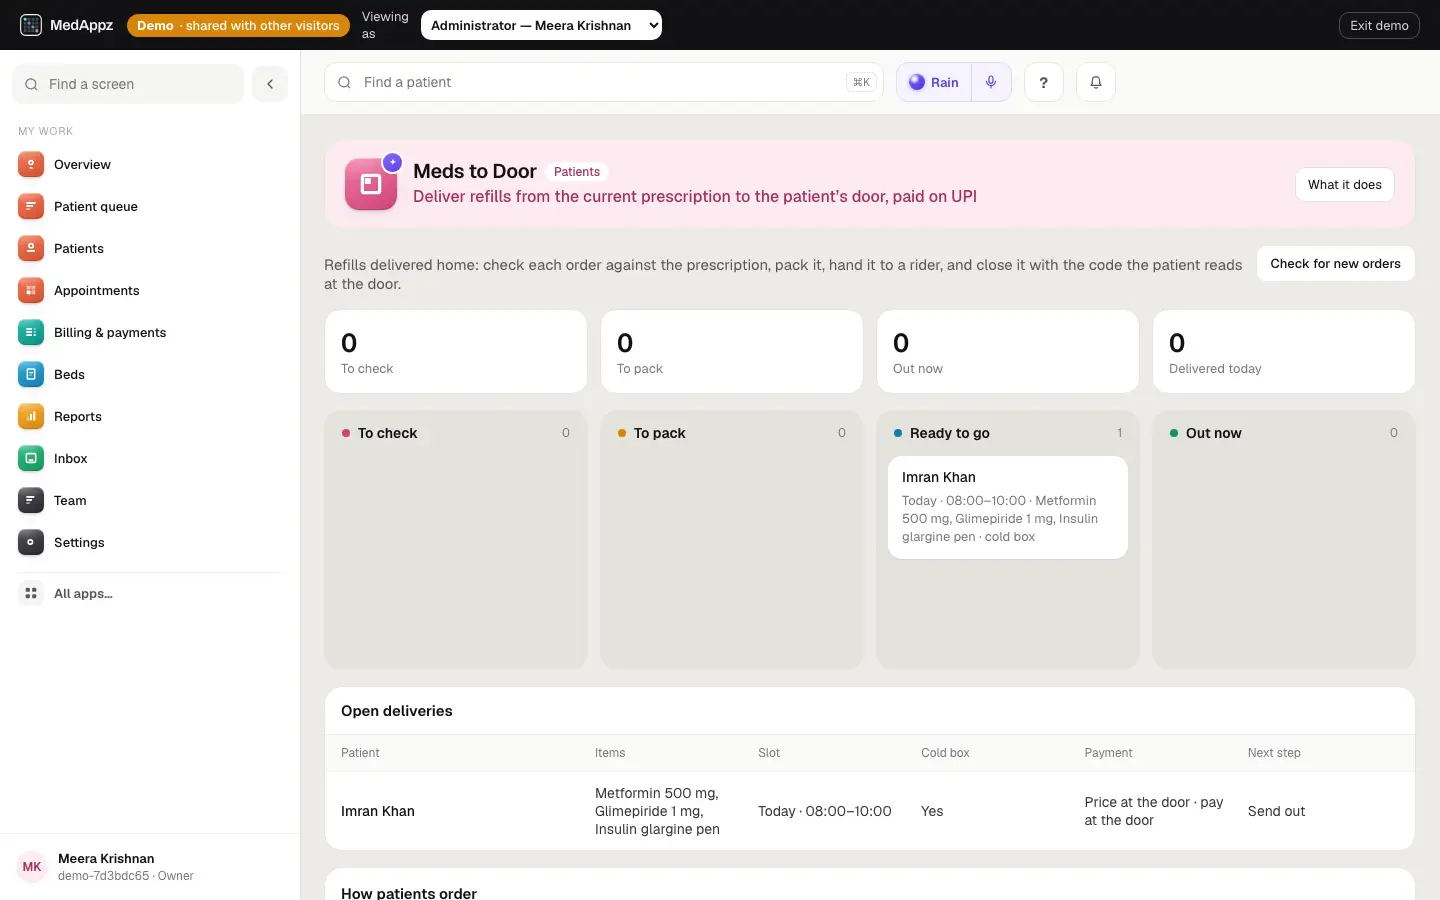1440x900 pixels.
Task: Click the Cold box column header
Action: point(945,753)
